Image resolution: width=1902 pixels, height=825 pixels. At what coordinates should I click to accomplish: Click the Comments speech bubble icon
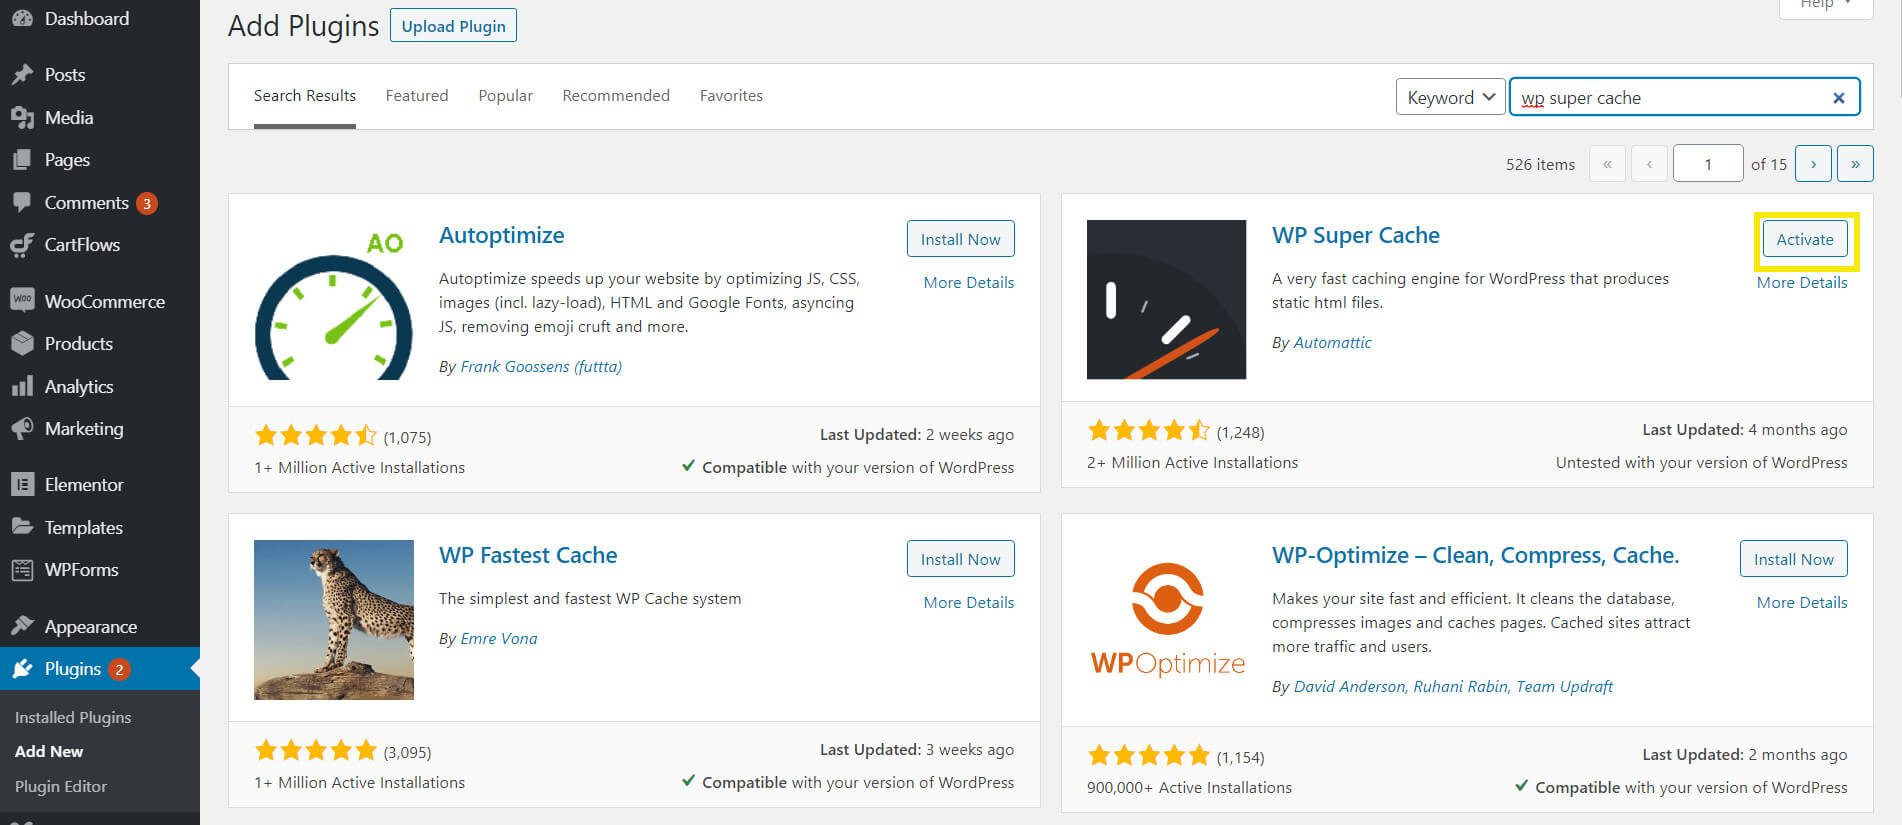point(22,202)
